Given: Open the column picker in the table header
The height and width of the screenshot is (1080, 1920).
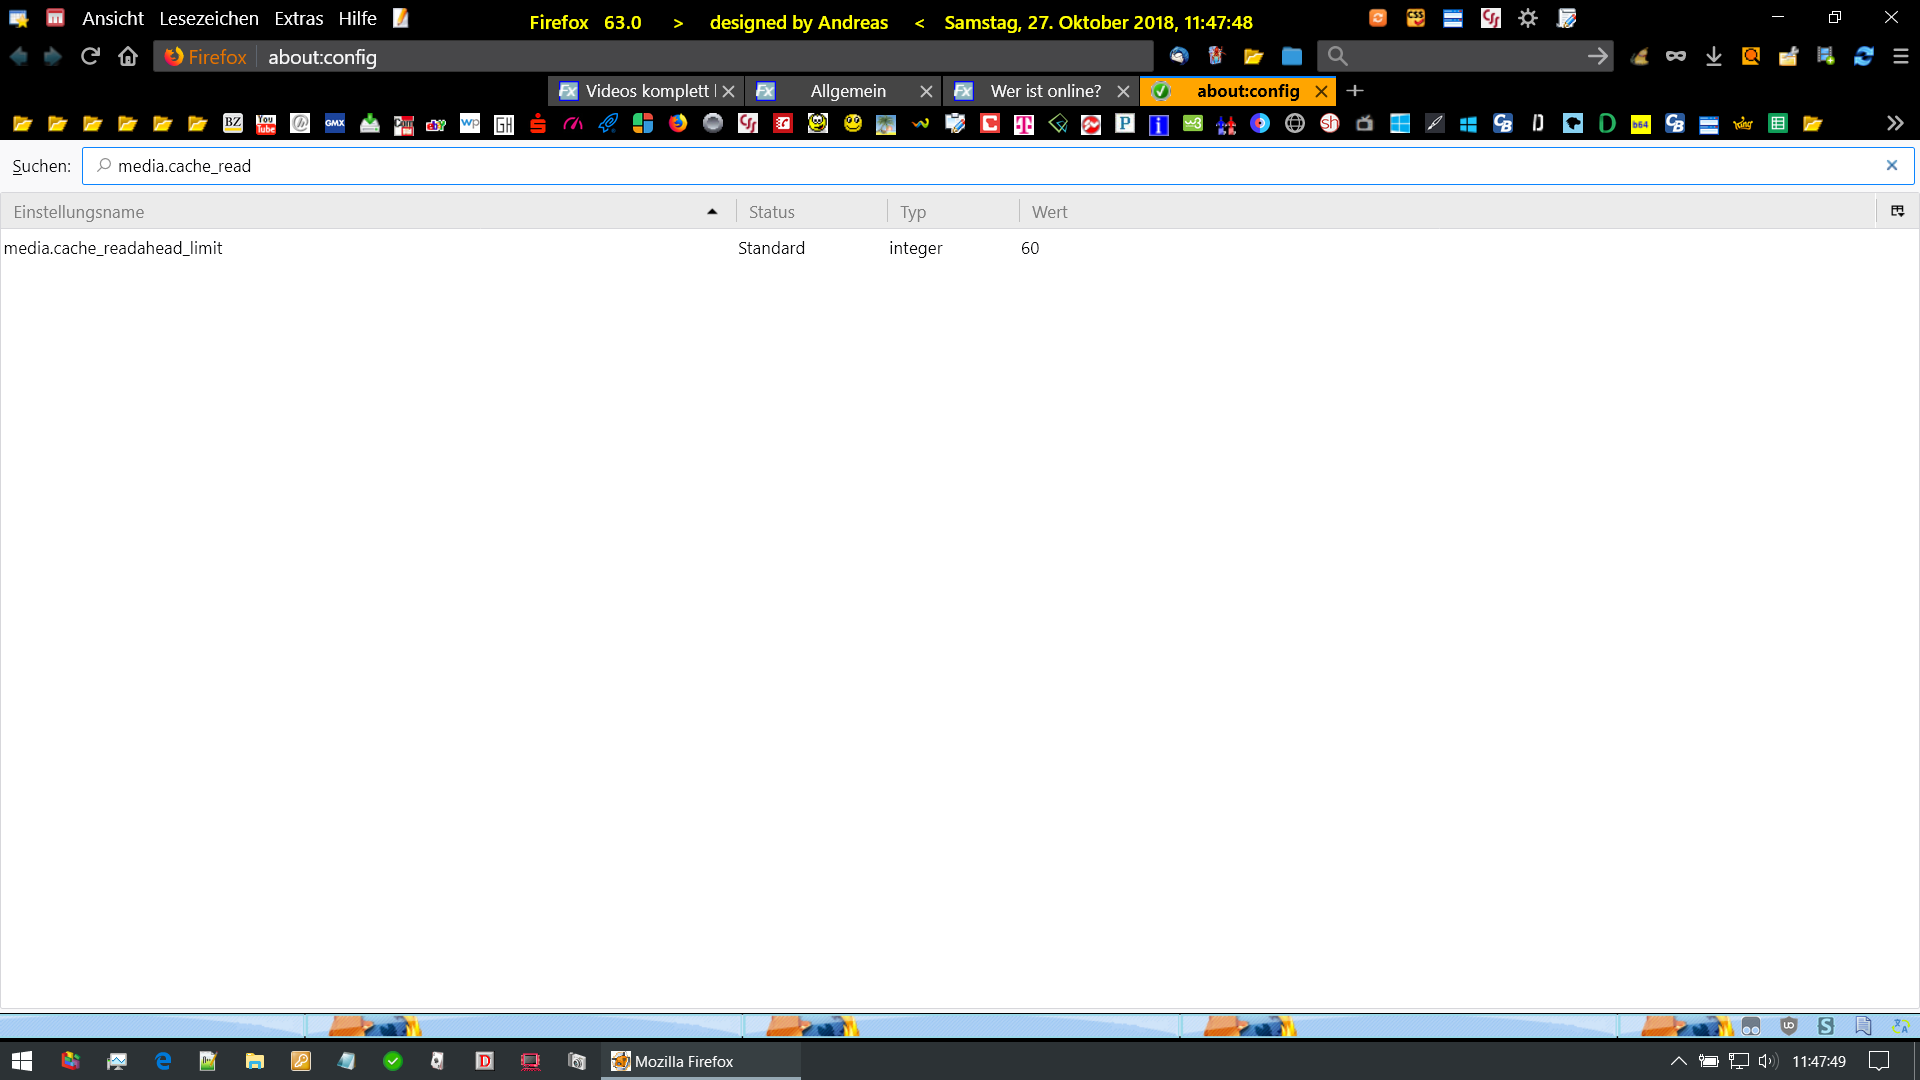Looking at the screenshot, I should coord(1897,211).
